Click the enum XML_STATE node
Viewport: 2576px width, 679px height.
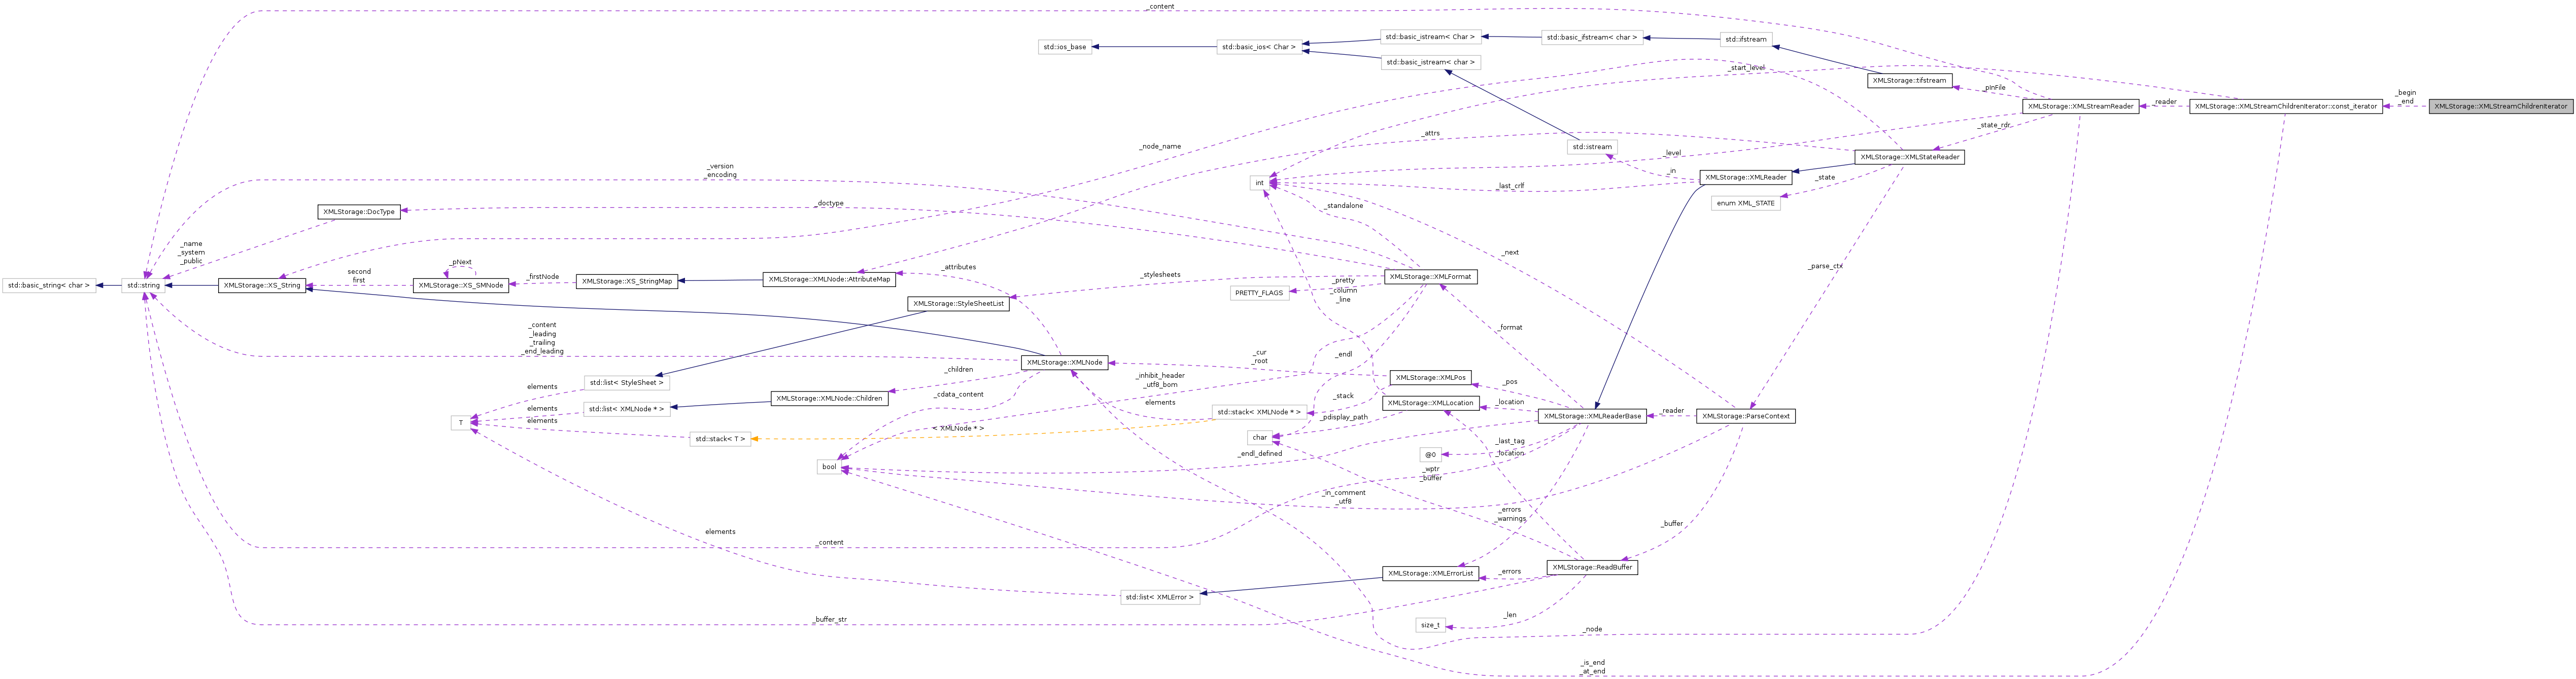coord(1746,203)
